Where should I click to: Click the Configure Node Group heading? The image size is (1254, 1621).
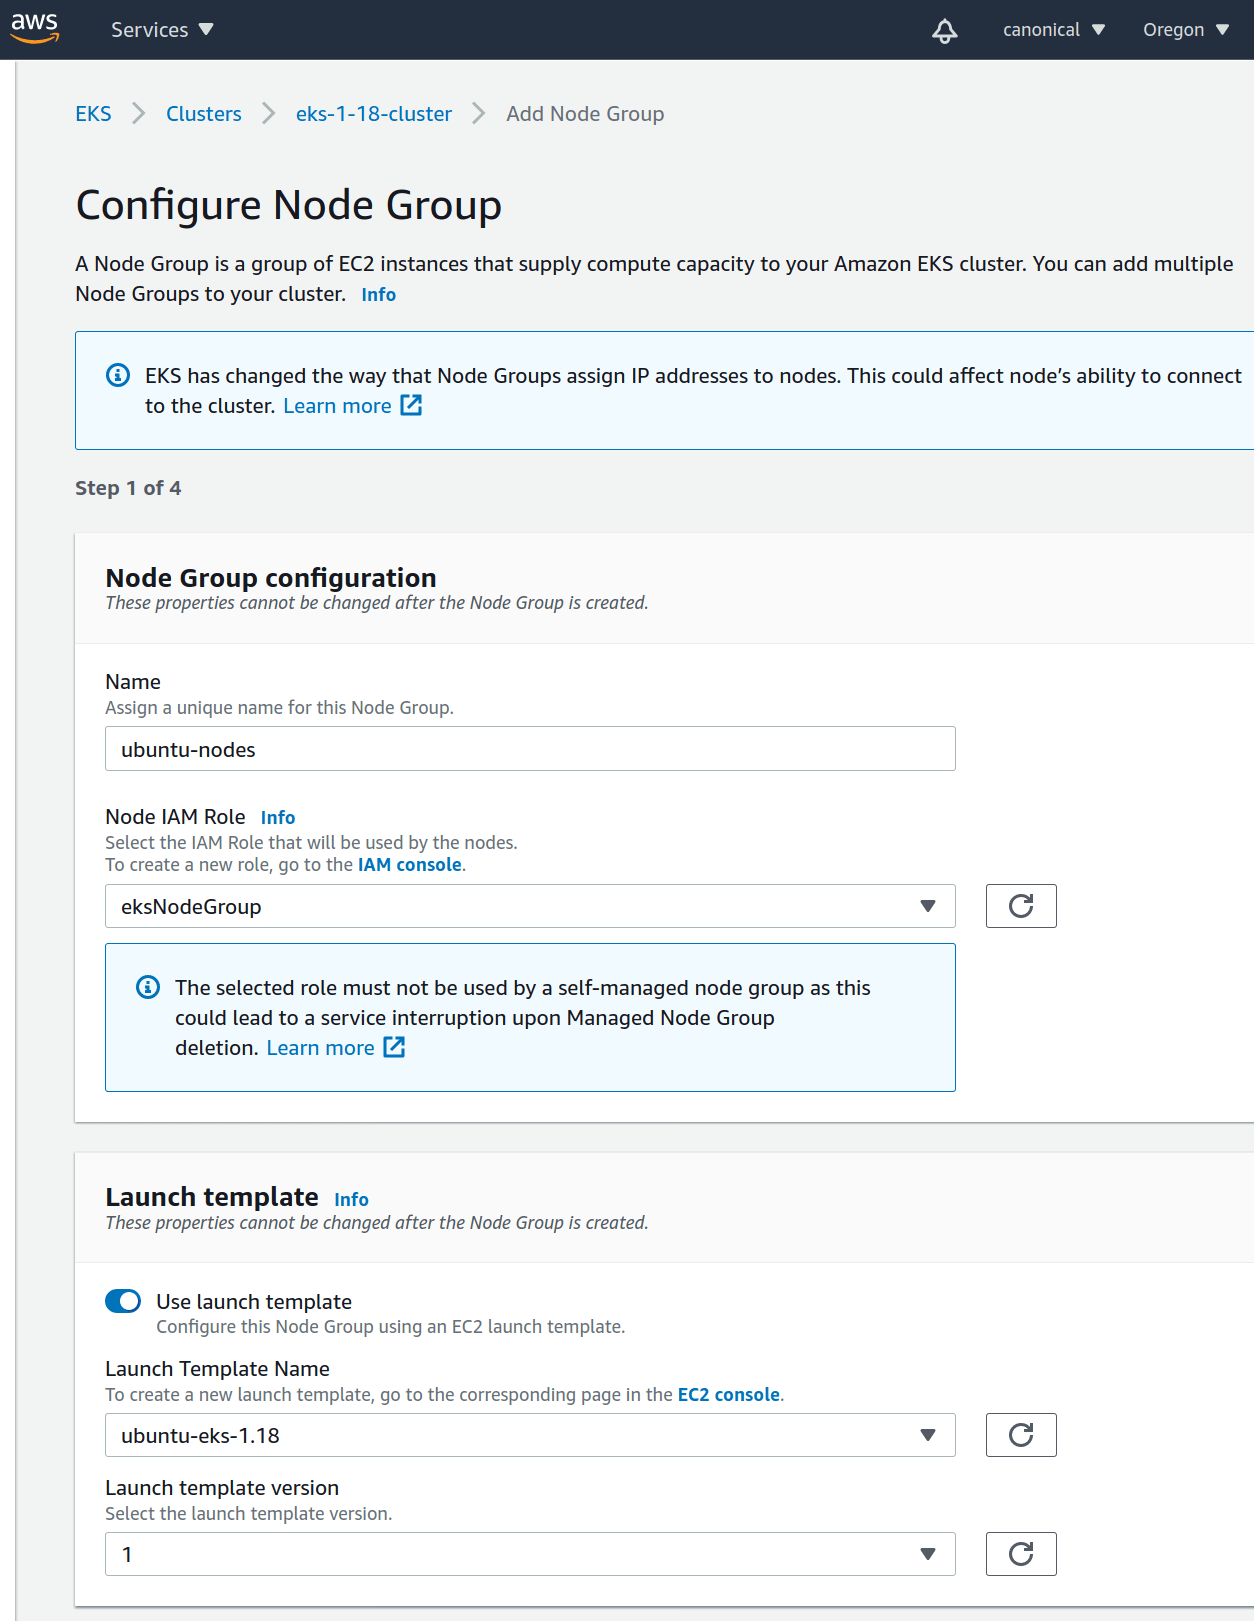tap(289, 205)
